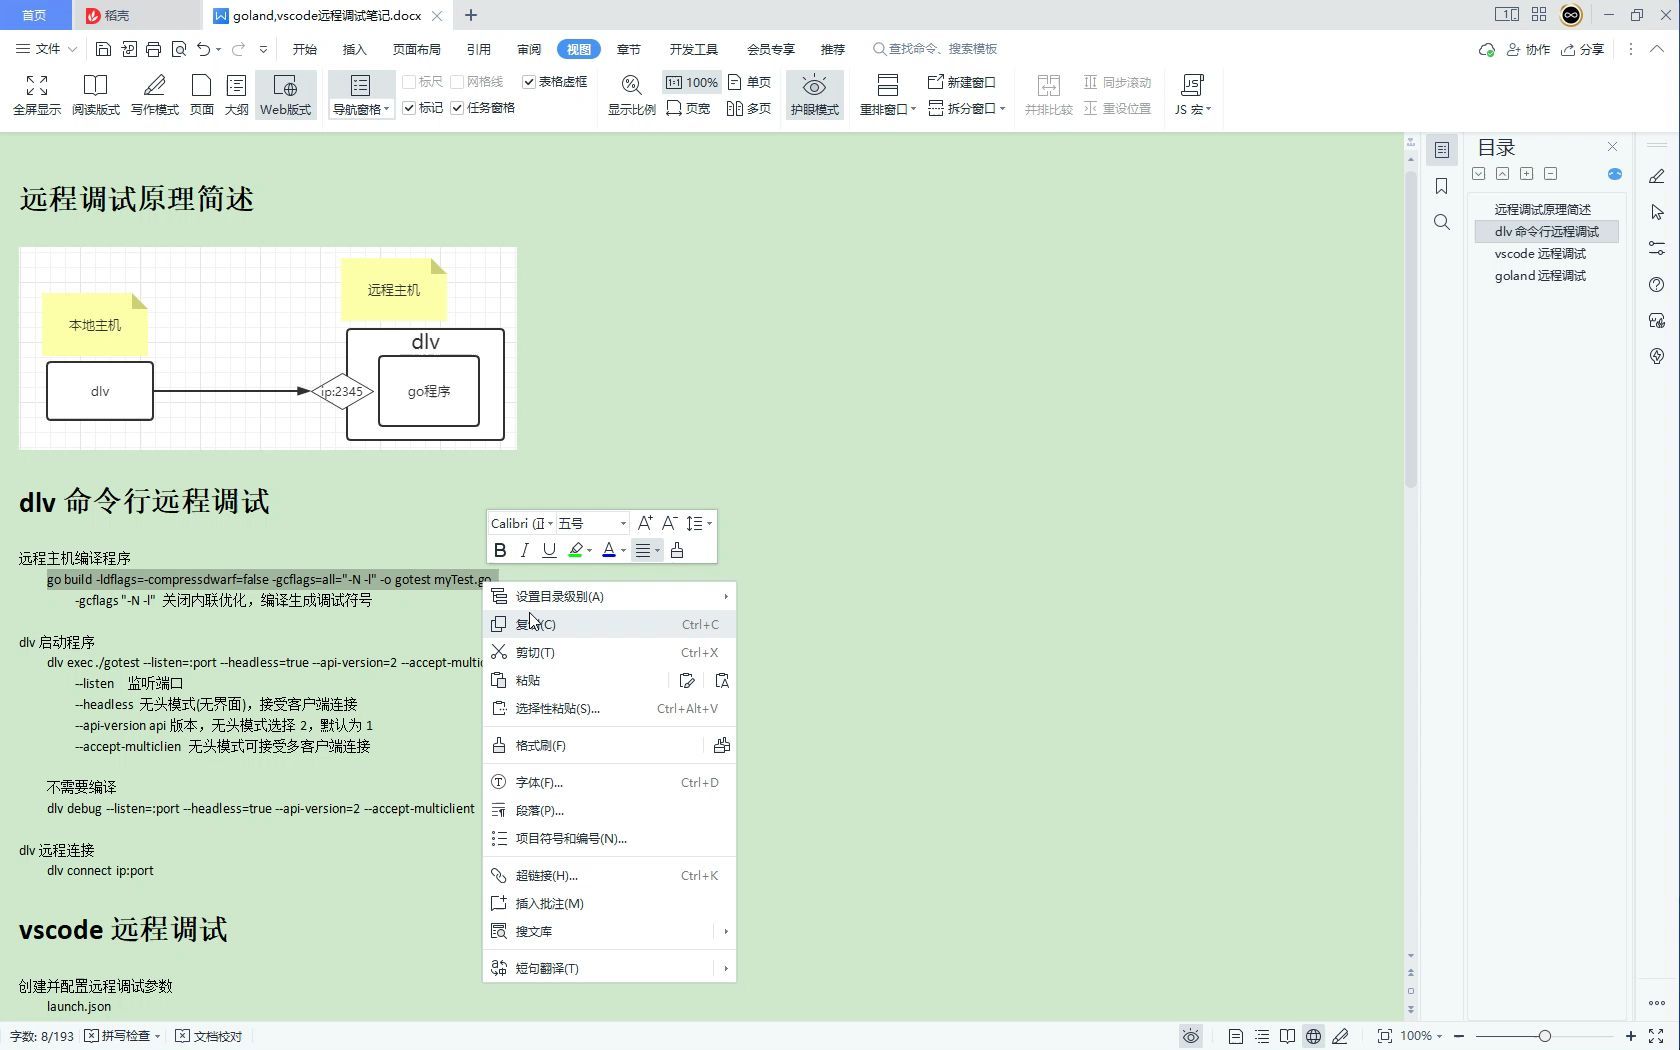This screenshot has height=1050, width=1680.
Task: Open the Insert ribbon tab
Action: pos(355,49)
